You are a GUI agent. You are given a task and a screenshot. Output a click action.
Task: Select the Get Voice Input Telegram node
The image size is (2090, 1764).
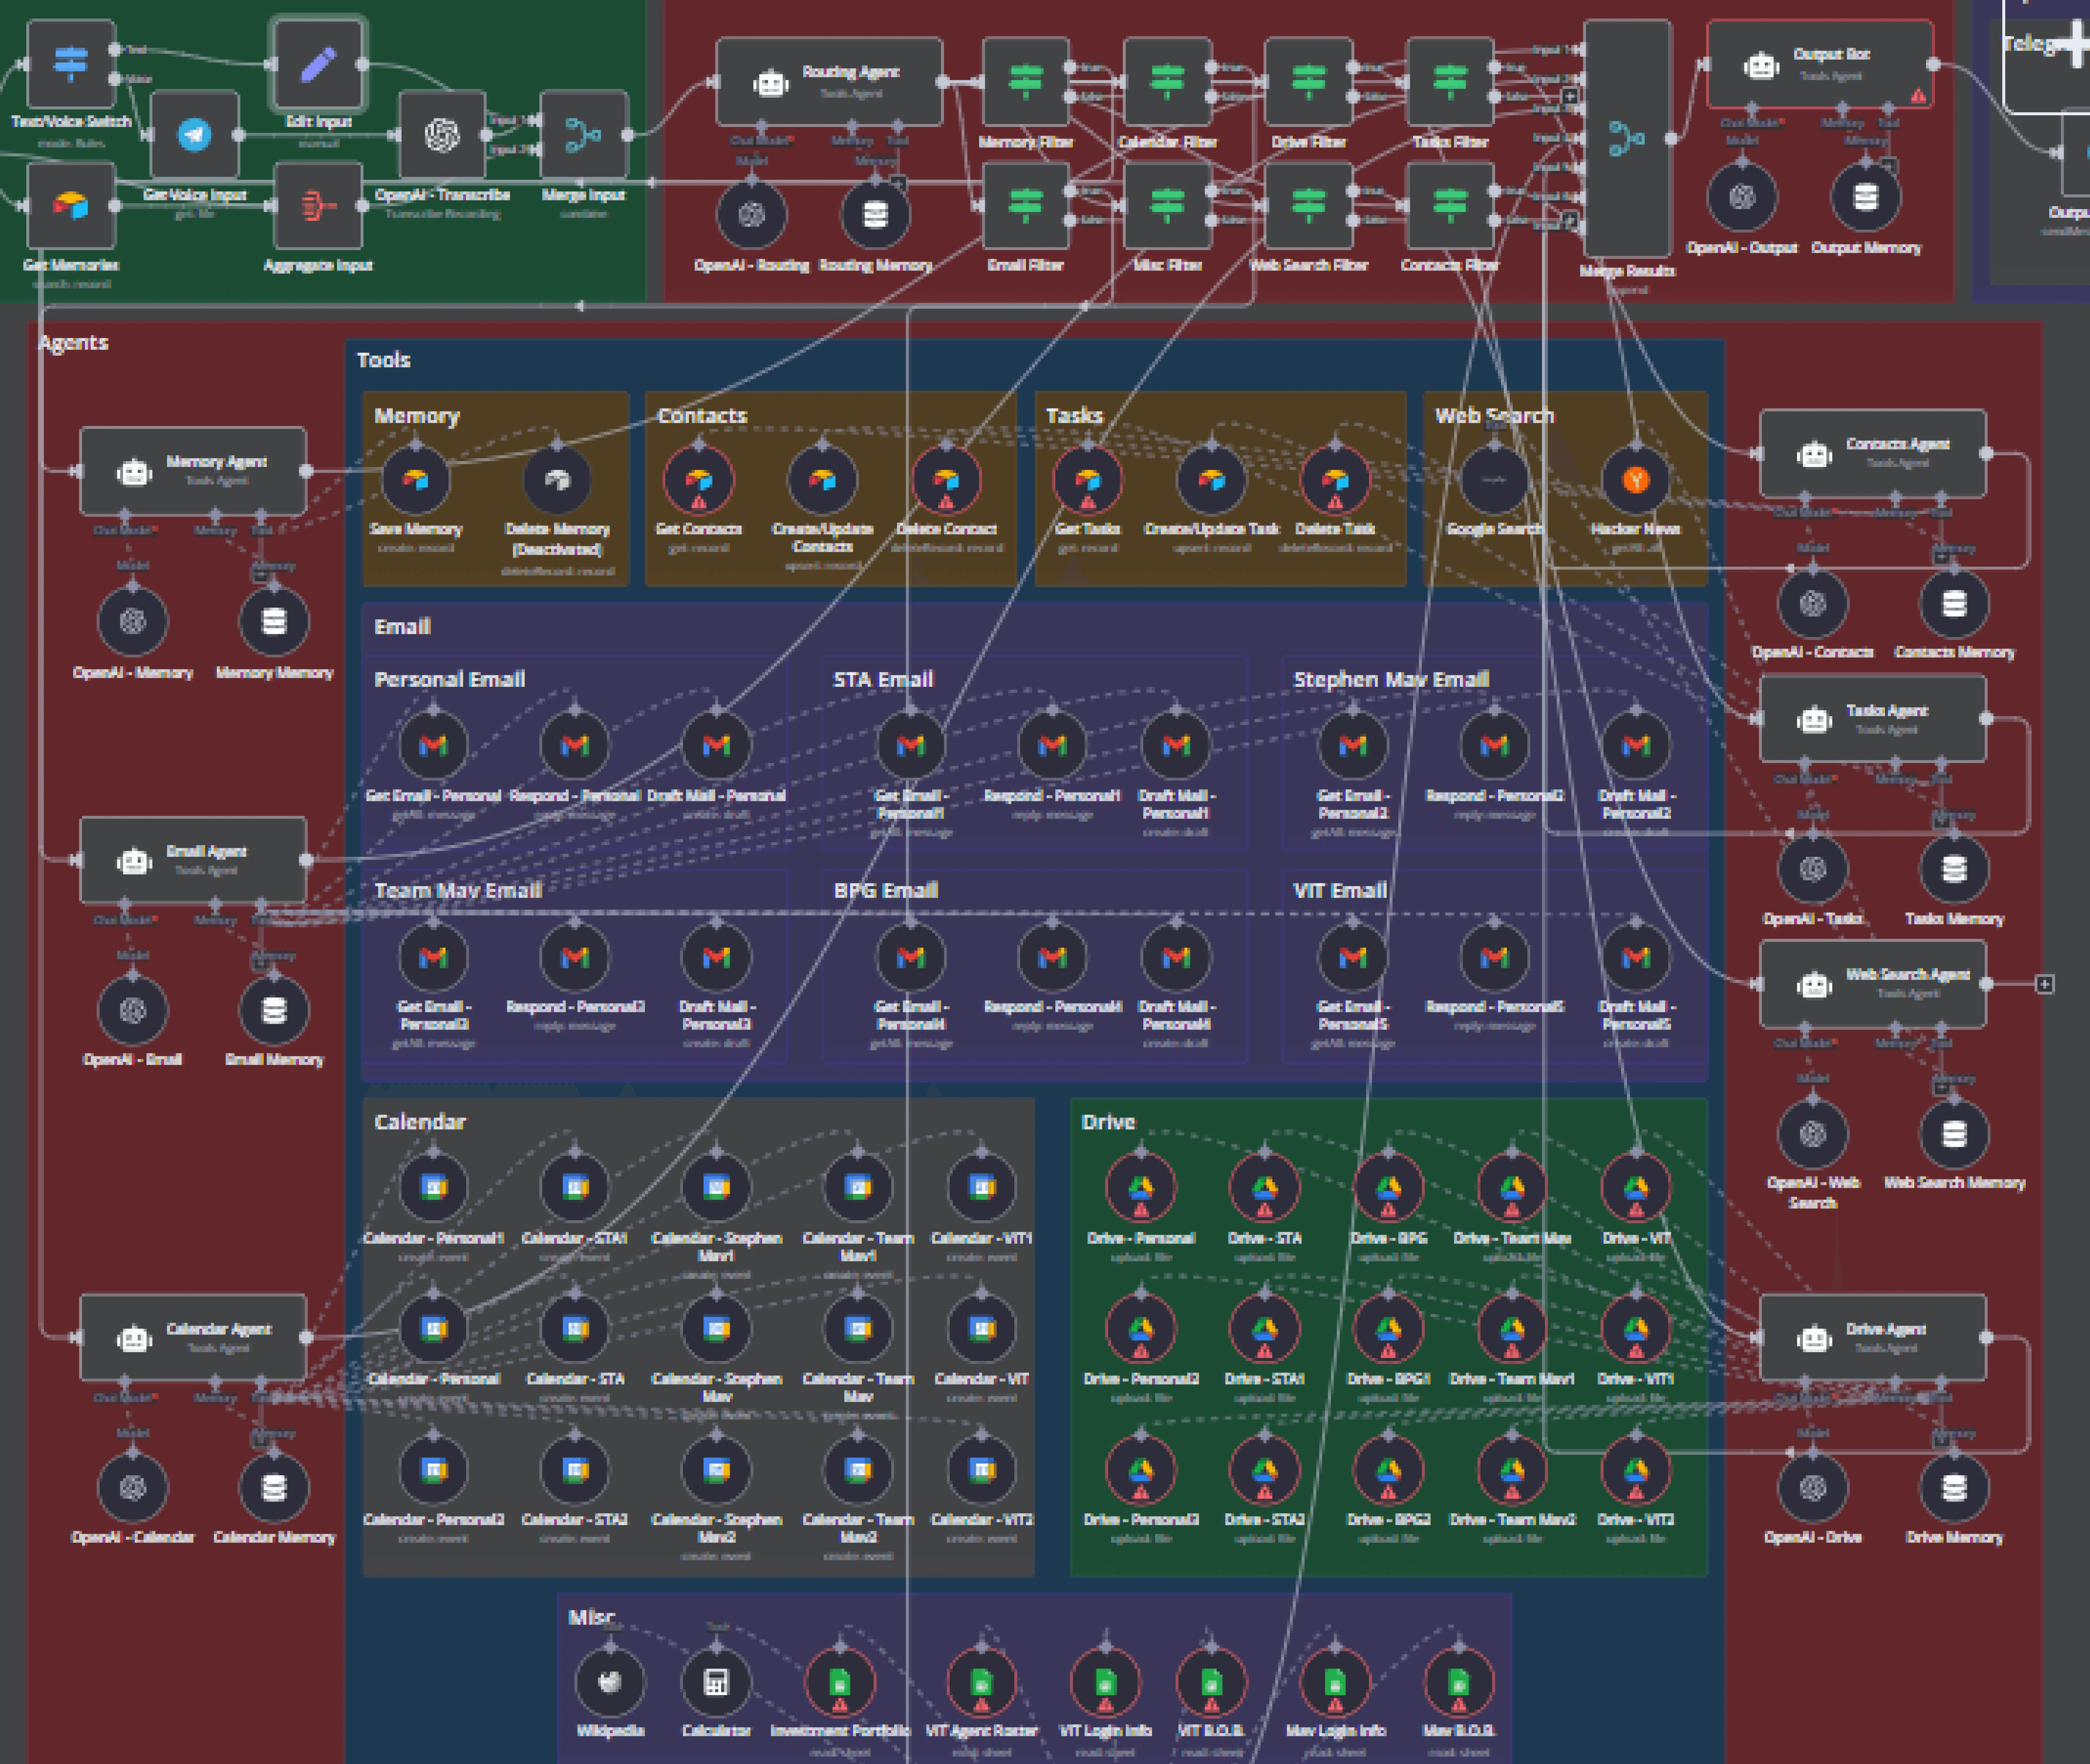(194, 135)
